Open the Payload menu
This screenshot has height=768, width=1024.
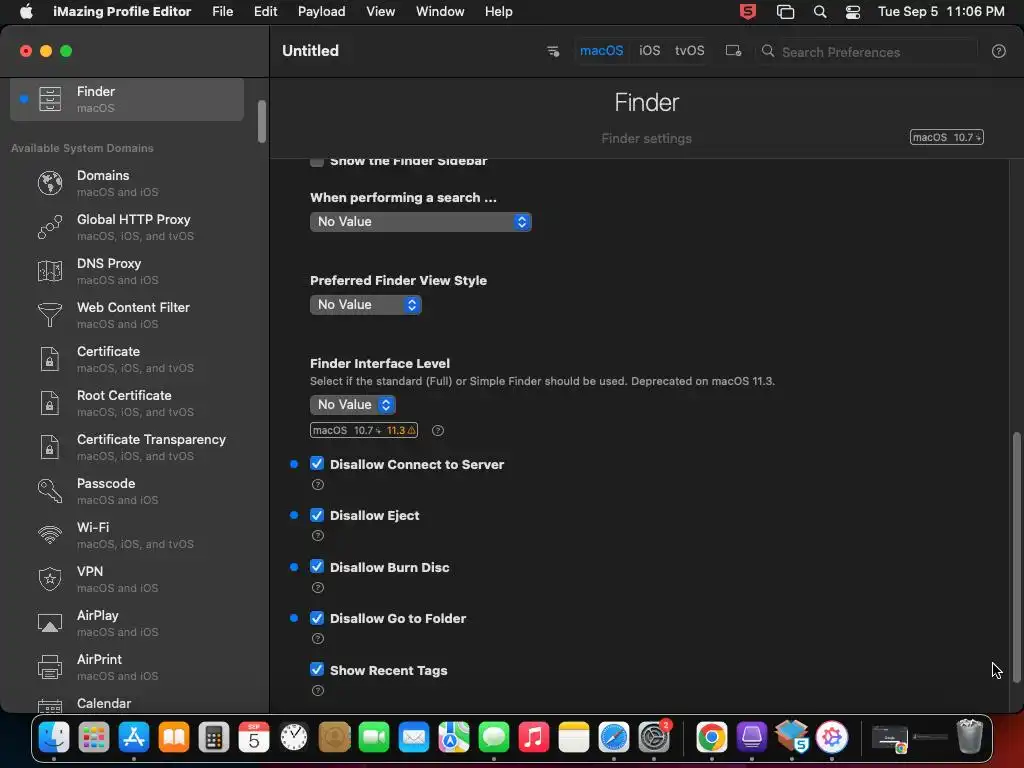coord(321,12)
